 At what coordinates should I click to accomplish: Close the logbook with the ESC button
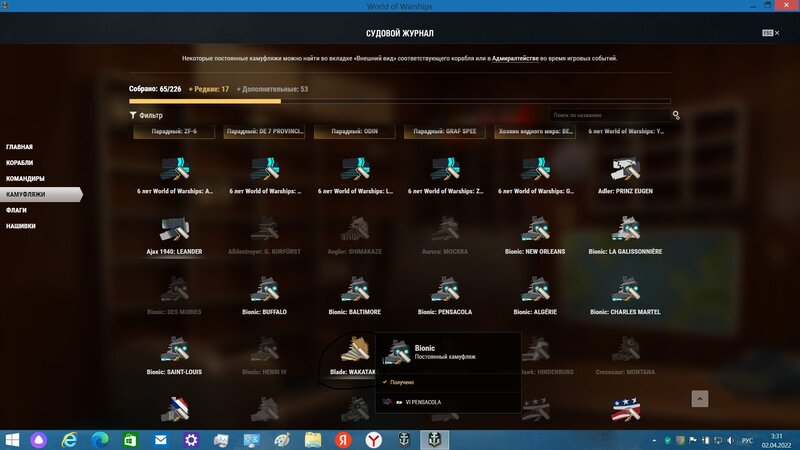(770, 33)
